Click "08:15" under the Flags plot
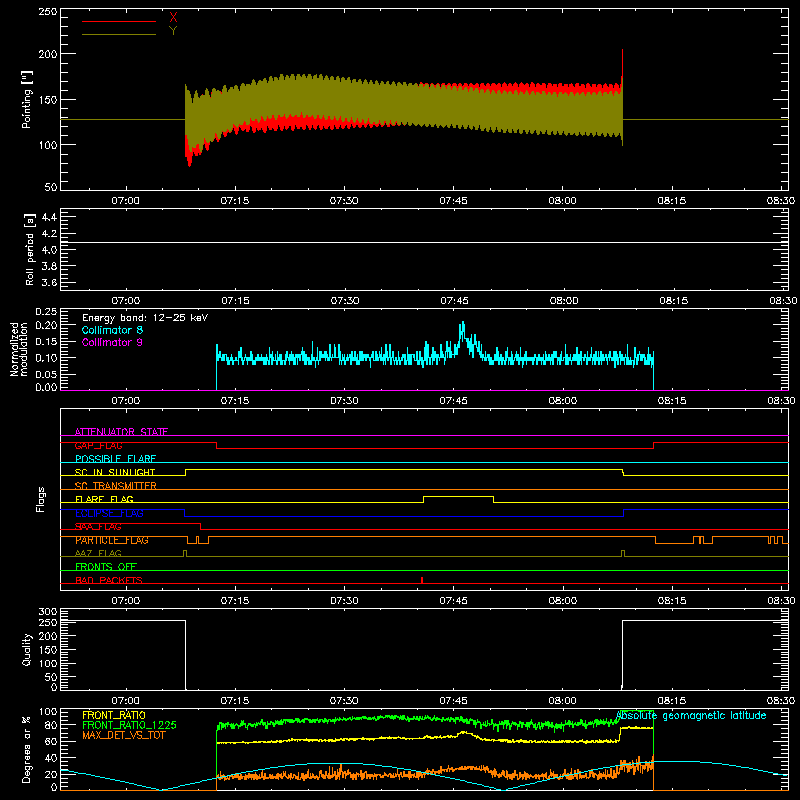Image resolution: width=800 pixels, height=800 pixels. click(671, 601)
